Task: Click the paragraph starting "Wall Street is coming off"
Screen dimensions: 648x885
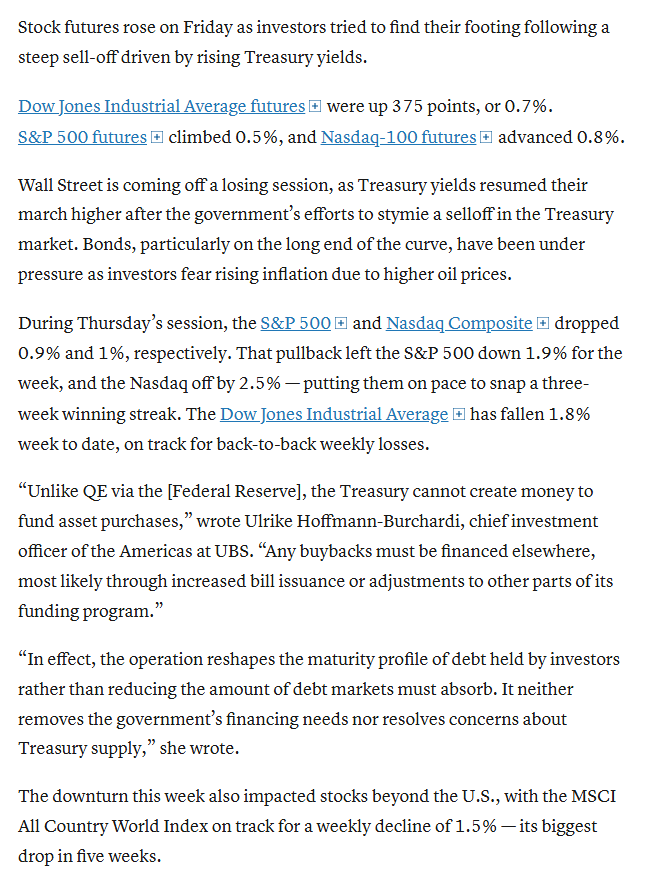Action: (x=316, y=229)
